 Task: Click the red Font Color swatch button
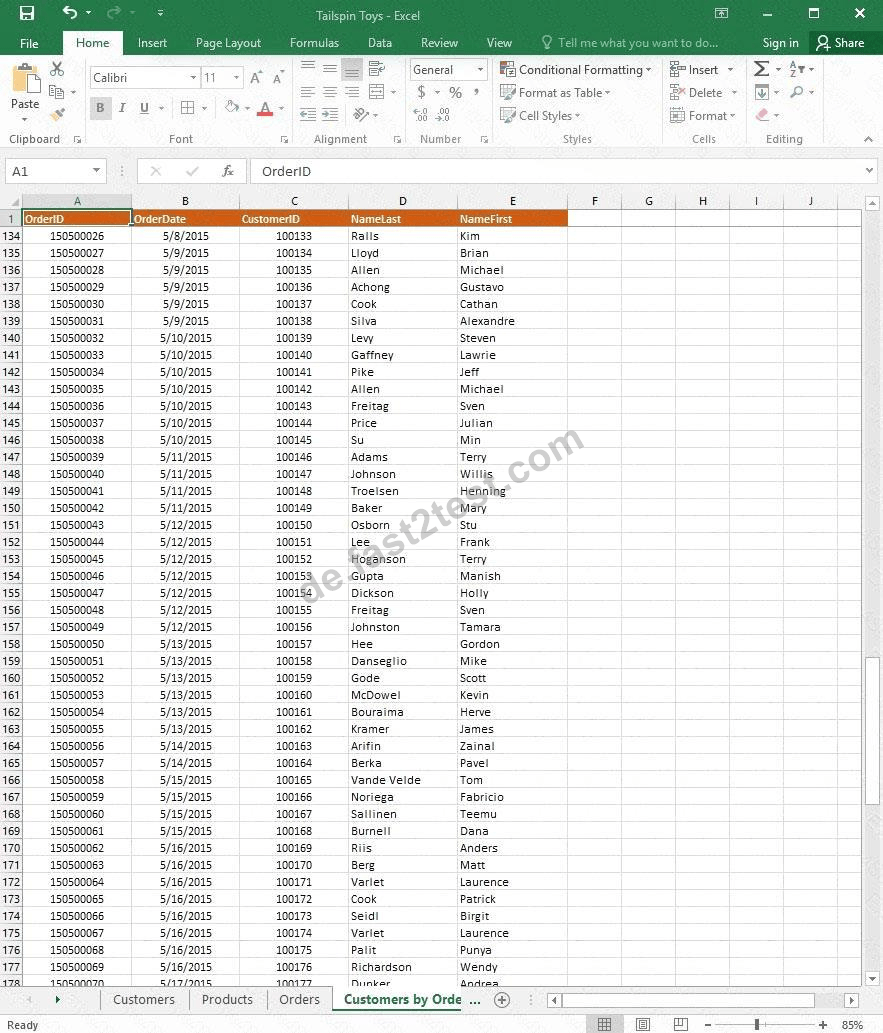click(265, 108)
